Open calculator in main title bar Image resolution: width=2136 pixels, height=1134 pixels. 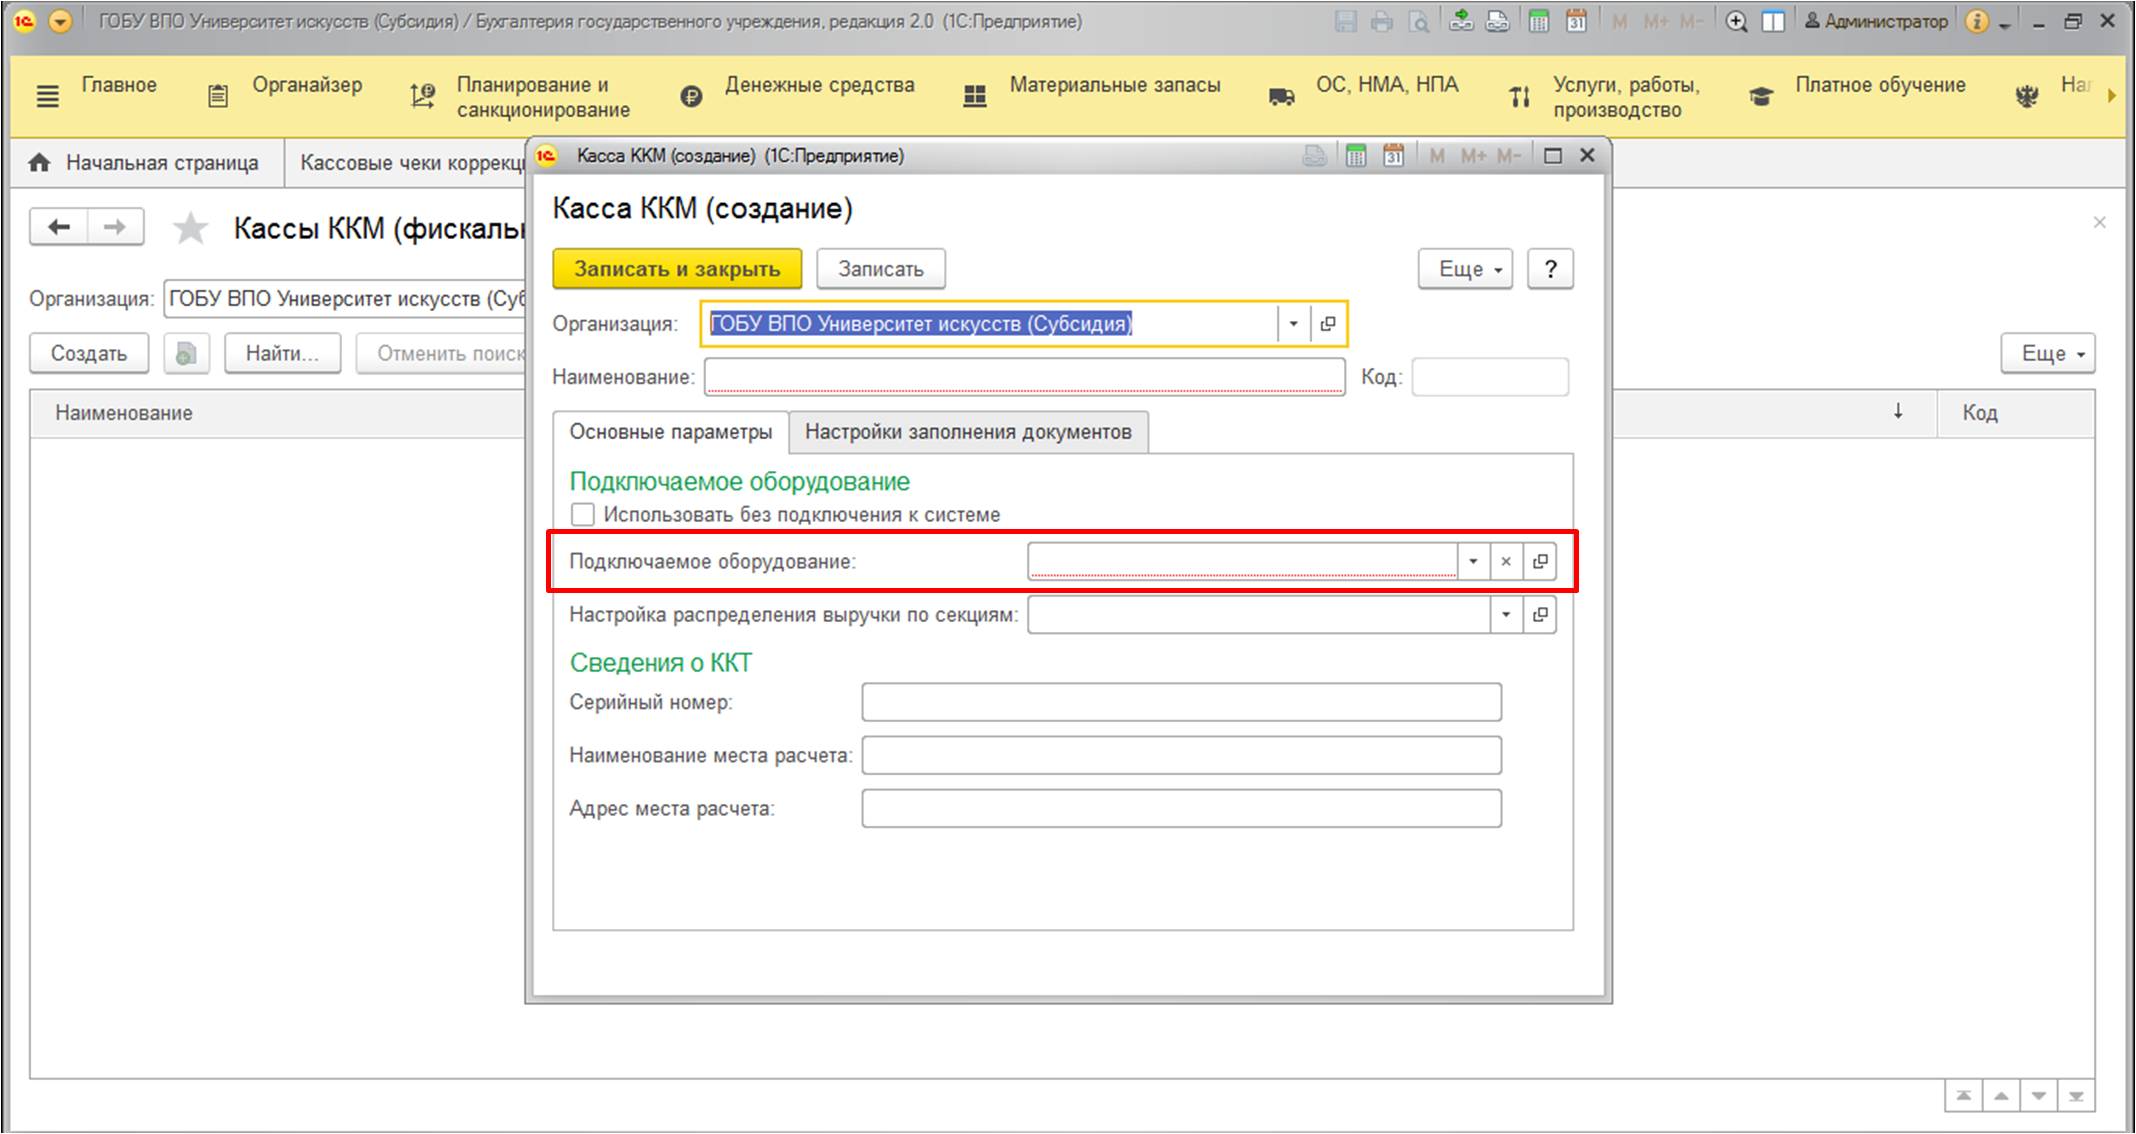[x=1539, y=21]
